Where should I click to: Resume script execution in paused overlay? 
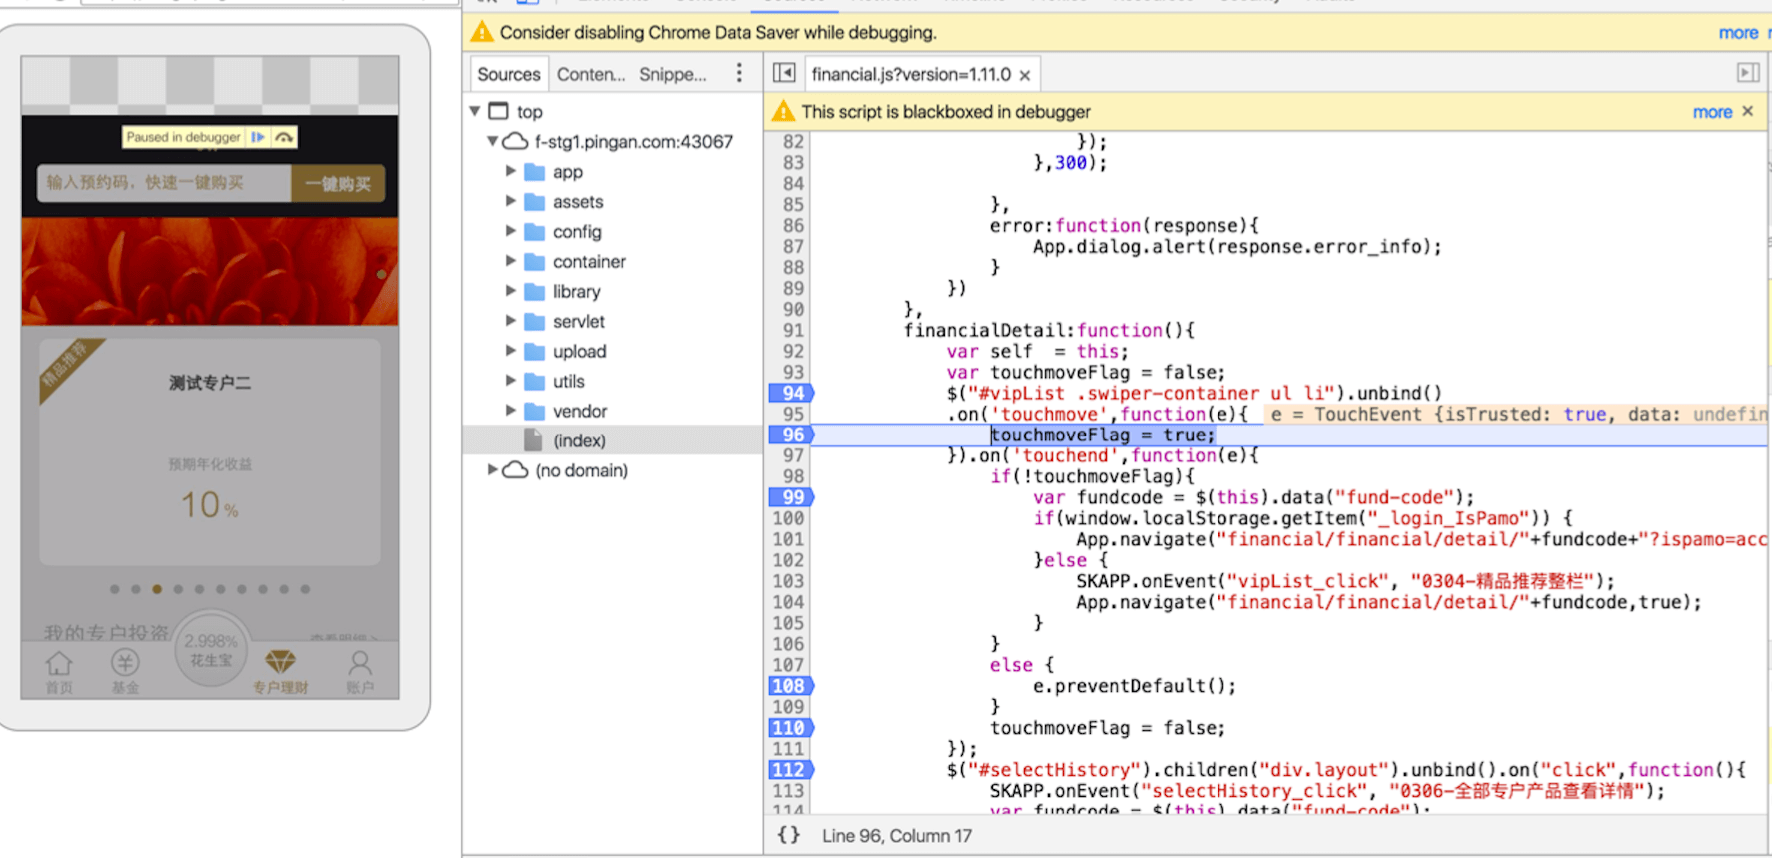(x=258, y=137)
